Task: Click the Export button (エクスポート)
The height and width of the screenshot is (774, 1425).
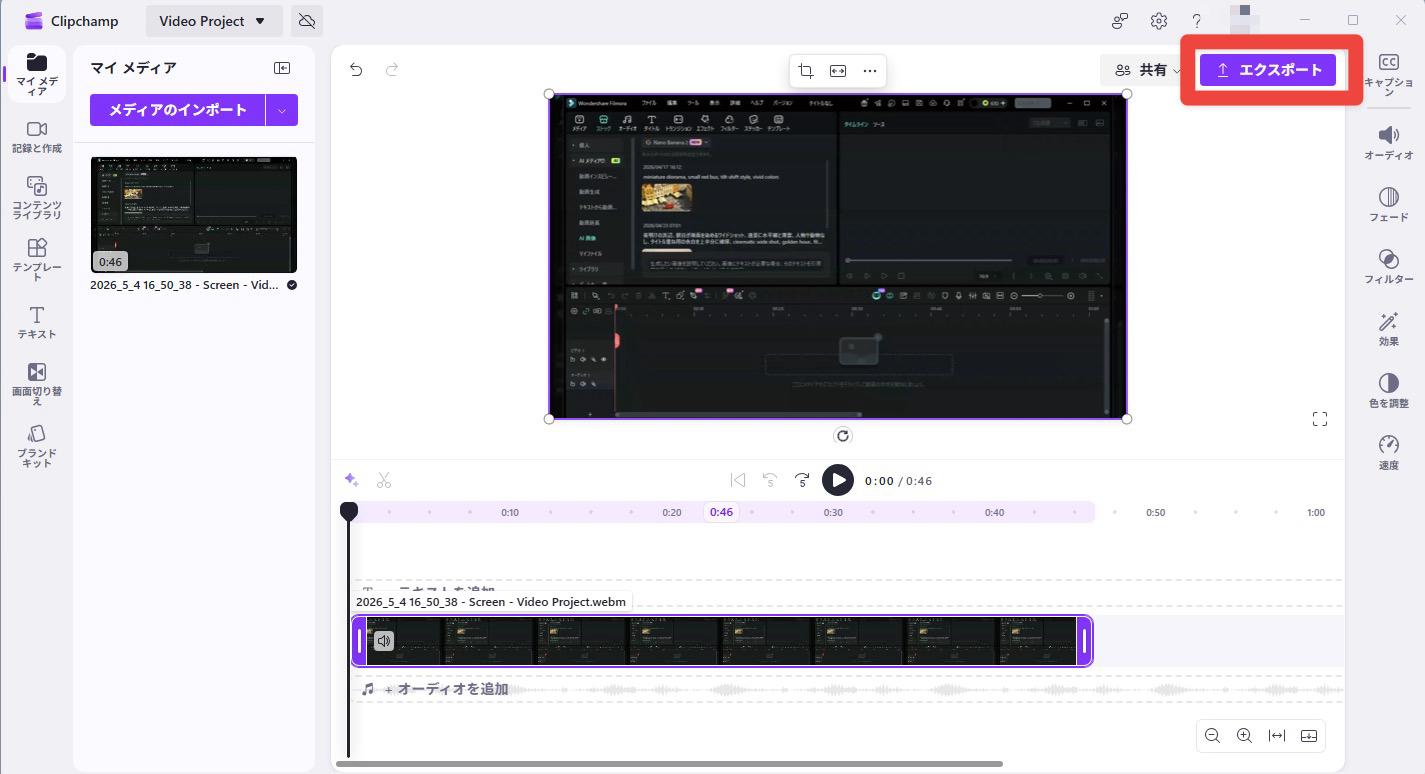Action: click(x=1268, y=70)
